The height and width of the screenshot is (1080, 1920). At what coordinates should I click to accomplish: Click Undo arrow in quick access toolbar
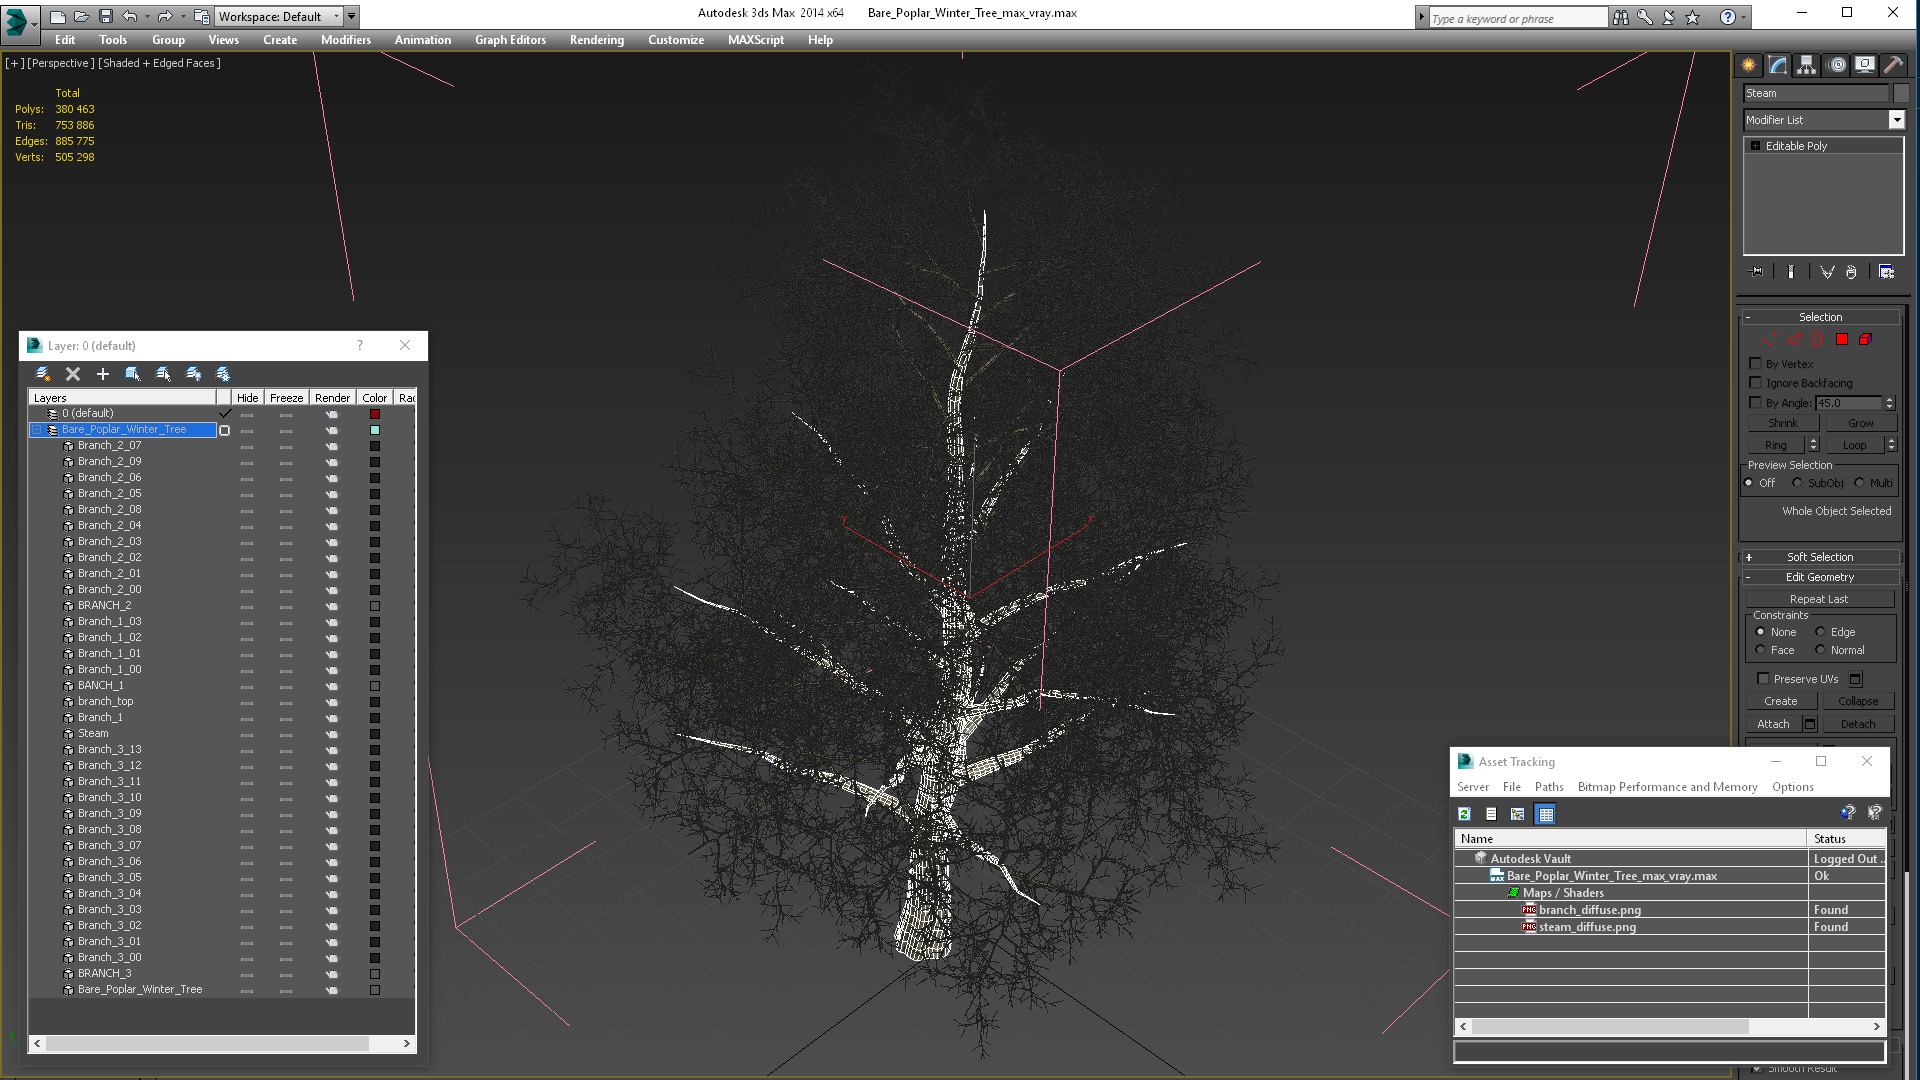coord(130,16)
